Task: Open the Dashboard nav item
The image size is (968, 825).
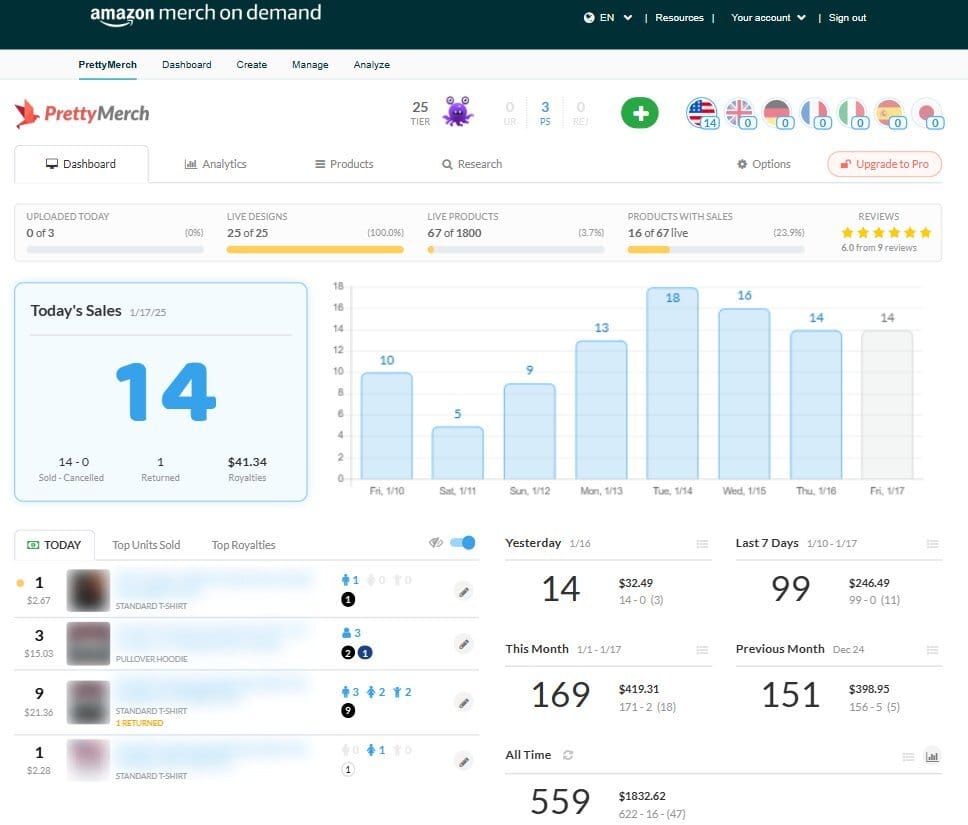Action: tap(186, 65)
